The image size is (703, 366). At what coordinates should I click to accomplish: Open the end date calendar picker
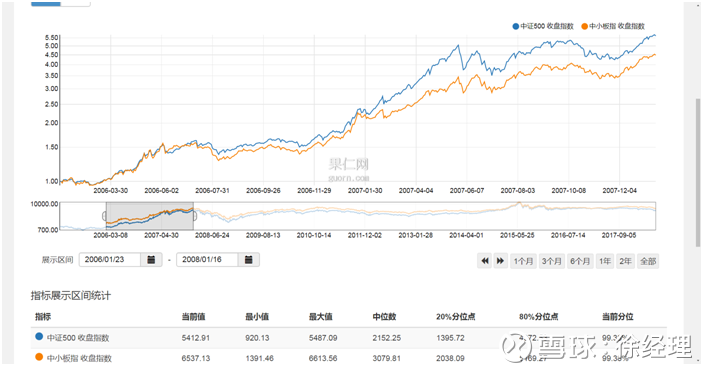click(x=249, y=260)
